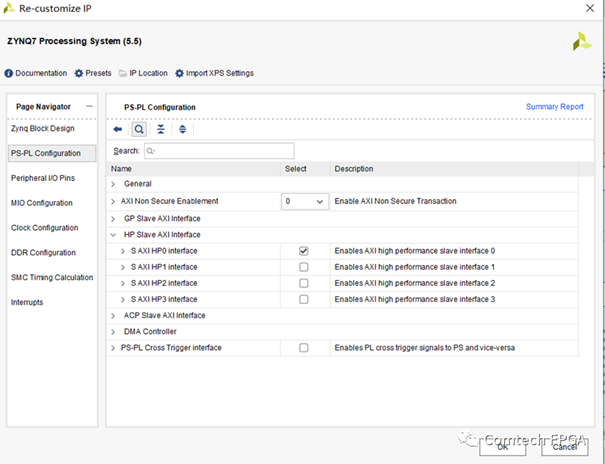Enable S AXI HP1 interface checkbox

[x=304, y=267]
